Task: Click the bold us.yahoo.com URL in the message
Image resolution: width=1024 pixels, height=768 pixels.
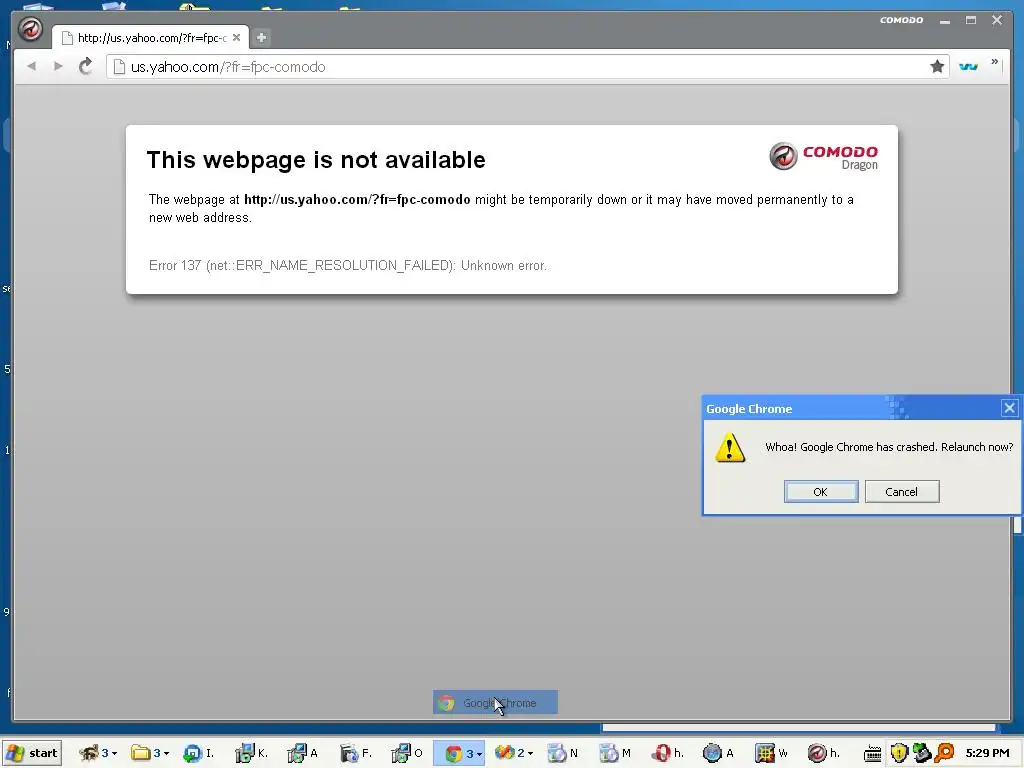Action: (x=357, y=200)
